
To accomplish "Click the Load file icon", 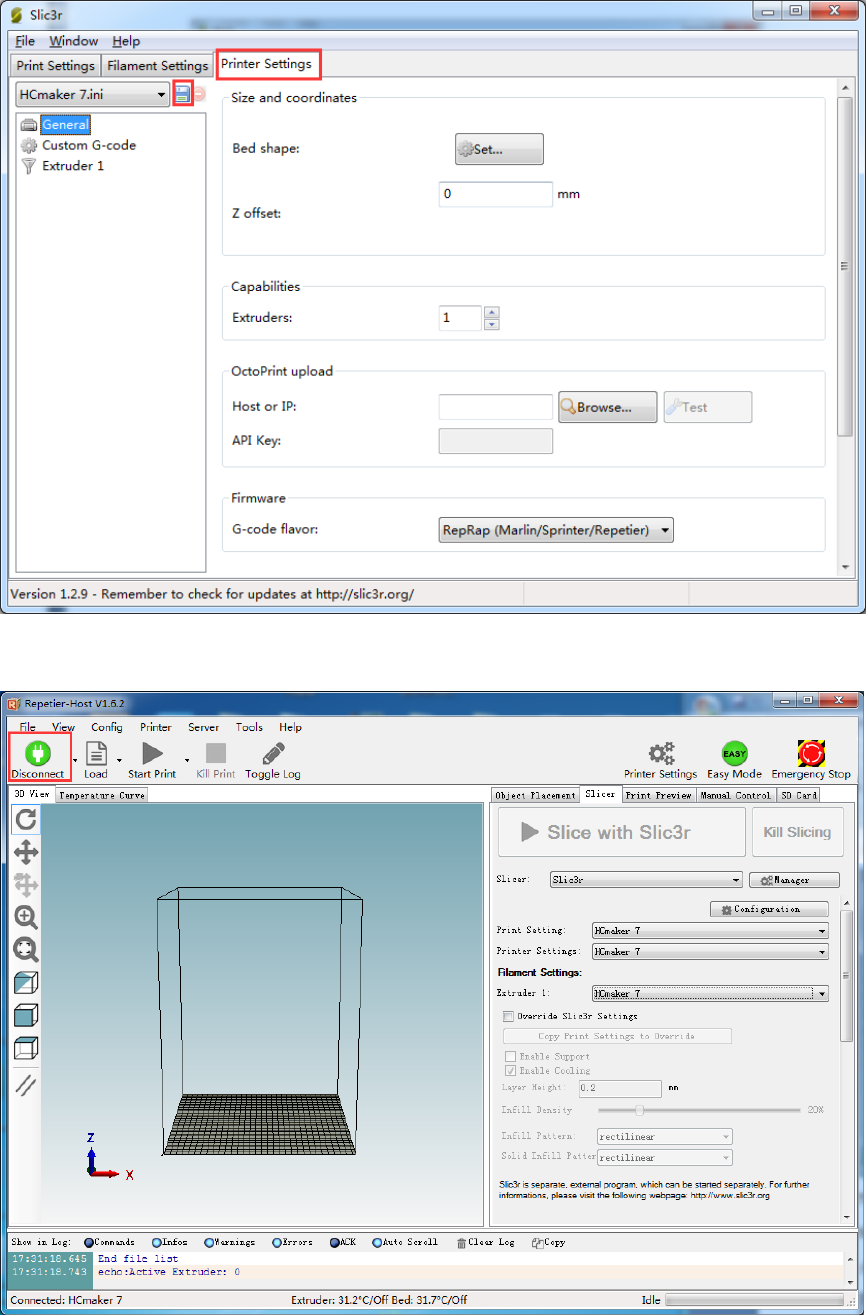I will click(x=96, y=753).
